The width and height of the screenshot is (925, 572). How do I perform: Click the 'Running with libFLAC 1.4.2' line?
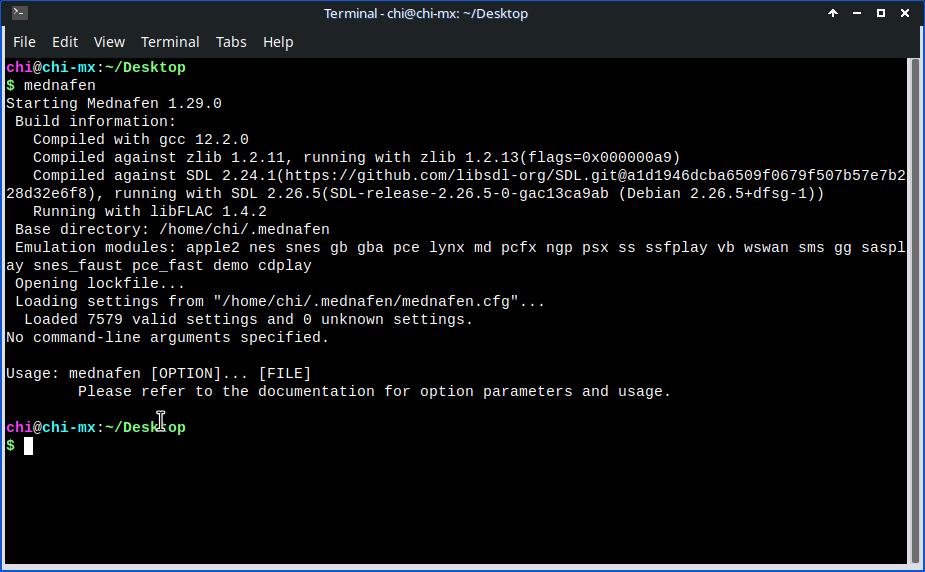(x=150, y=212)
